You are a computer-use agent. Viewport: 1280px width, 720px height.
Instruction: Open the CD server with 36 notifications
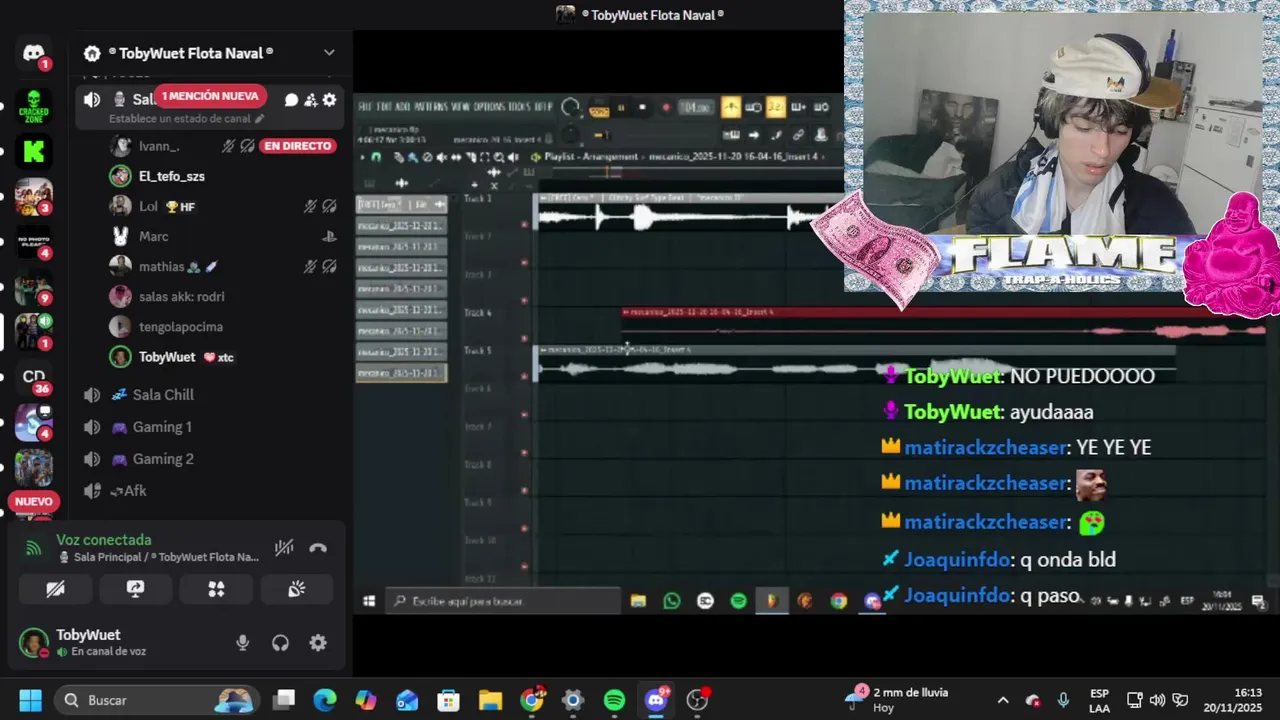pos(33,377)
